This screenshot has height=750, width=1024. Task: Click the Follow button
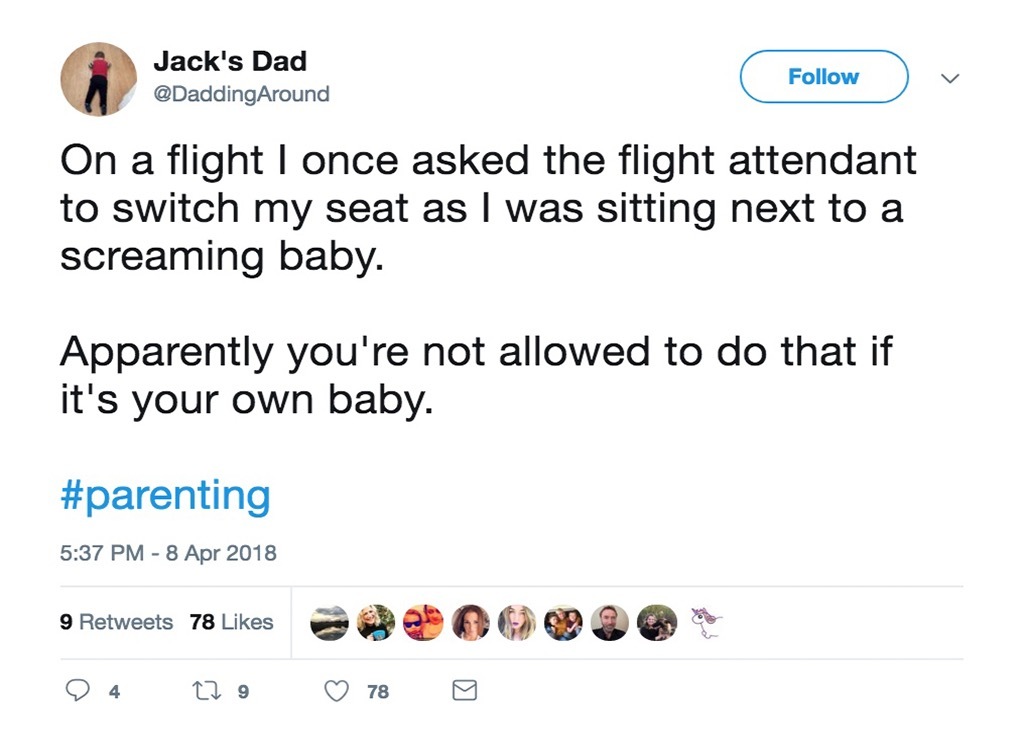click(x=823, y=76)
